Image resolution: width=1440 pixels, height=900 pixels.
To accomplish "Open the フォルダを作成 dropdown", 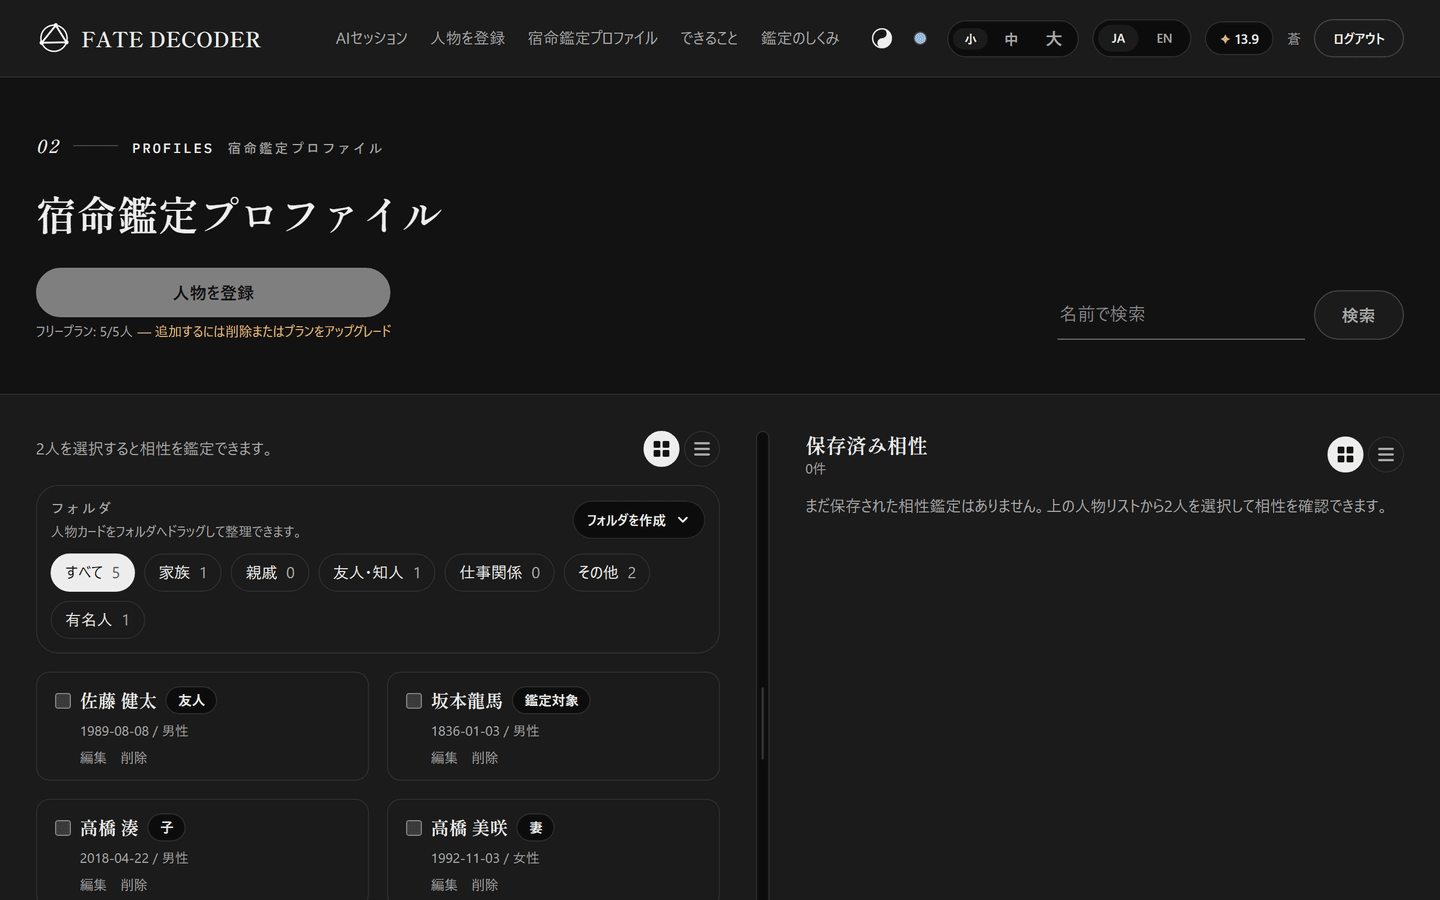I will [x=638, y=520].
